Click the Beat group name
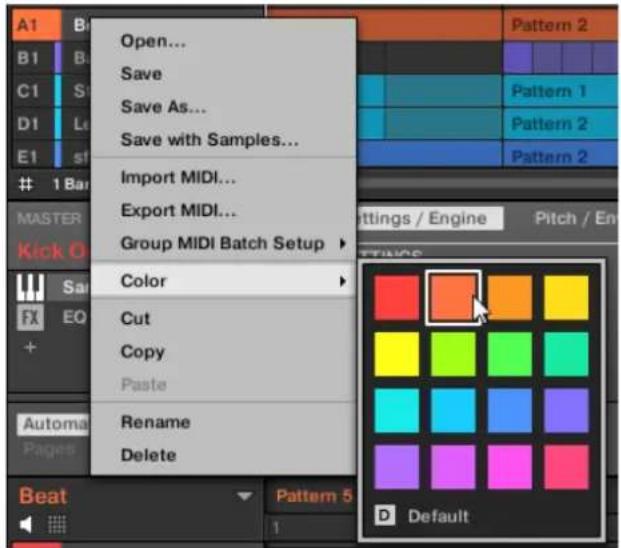Viewport: 621px width, 548px height. [43, 496]
